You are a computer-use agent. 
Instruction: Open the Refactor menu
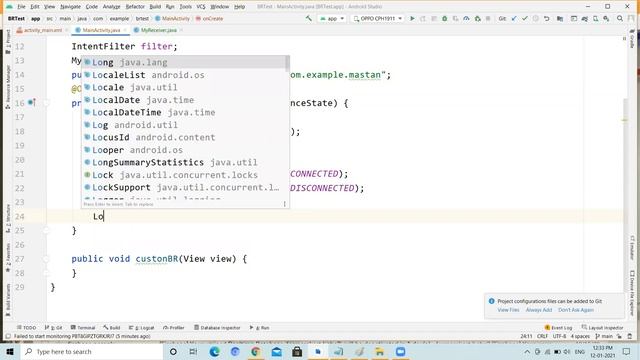tap(135, 7)
